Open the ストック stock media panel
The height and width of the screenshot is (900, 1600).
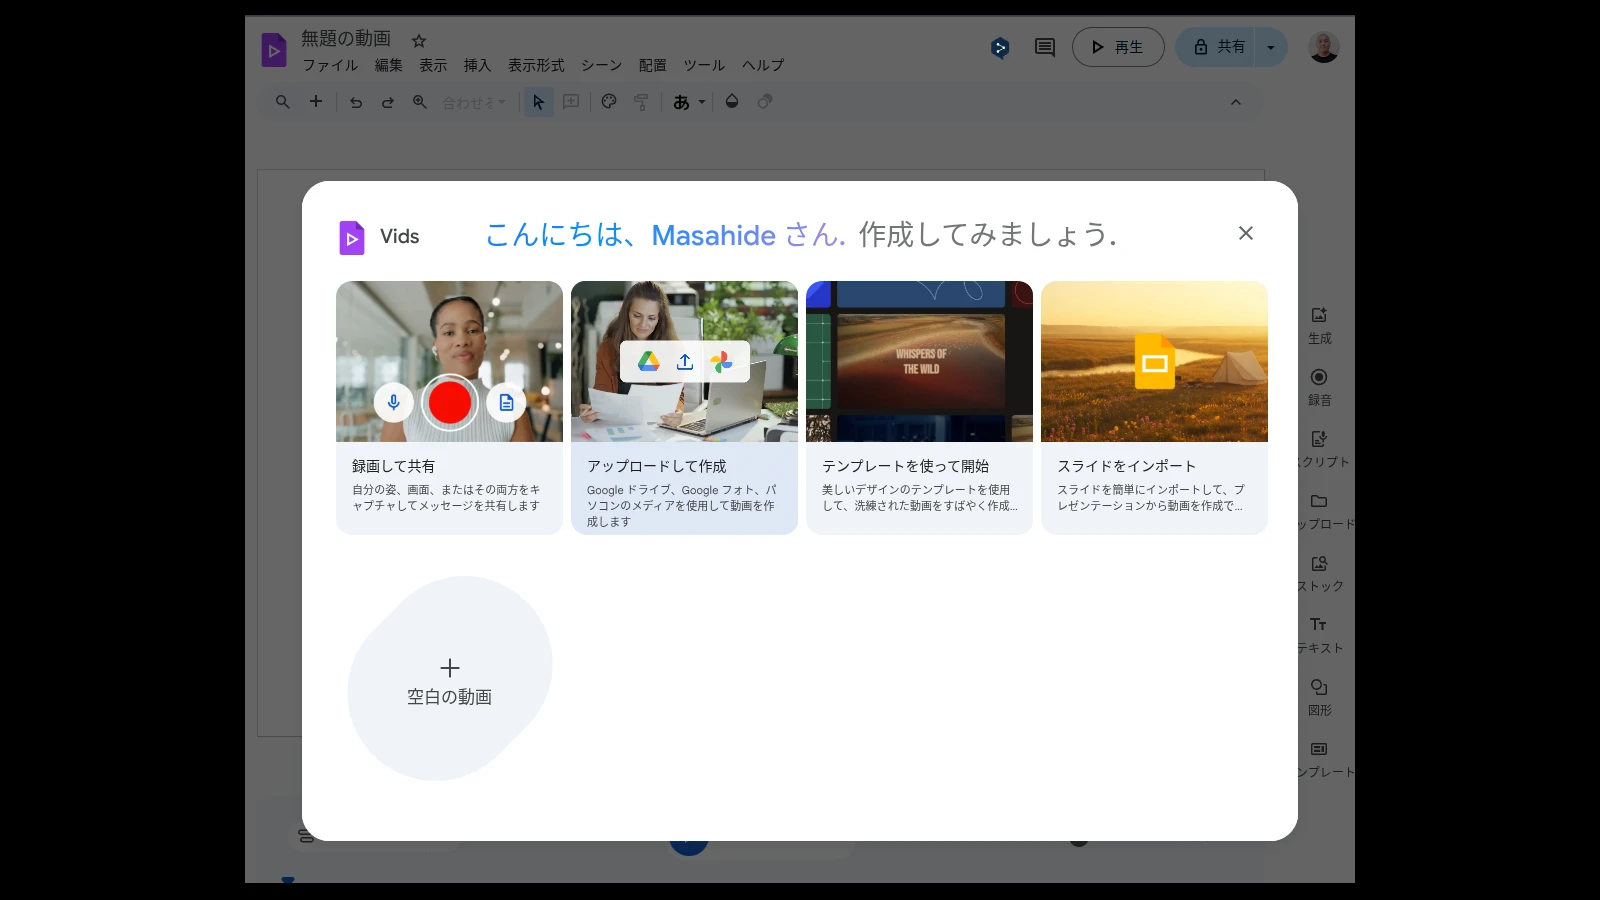[1320, 573]
